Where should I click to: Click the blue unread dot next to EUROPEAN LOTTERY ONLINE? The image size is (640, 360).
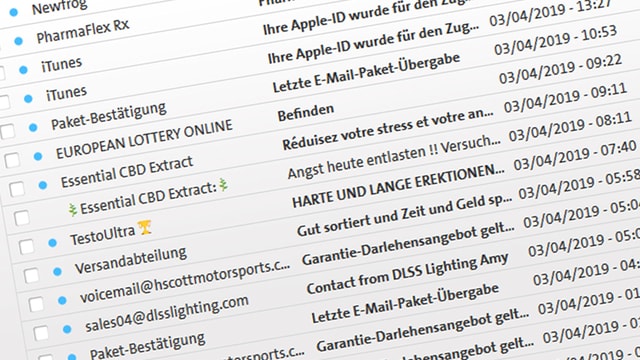pos(38,156)
